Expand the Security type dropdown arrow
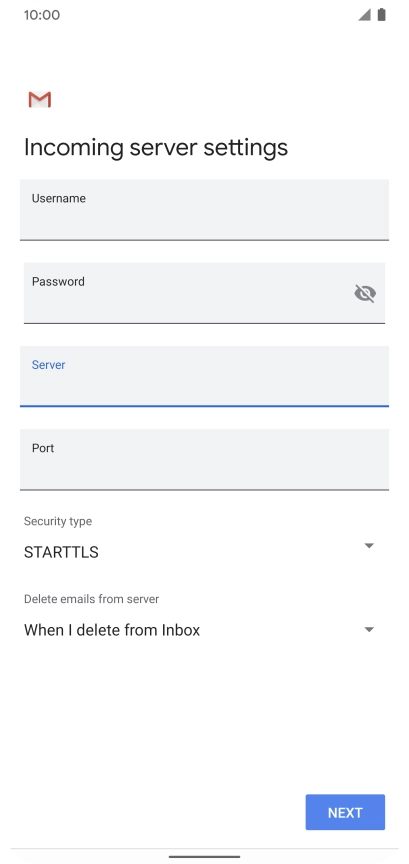 369,546
